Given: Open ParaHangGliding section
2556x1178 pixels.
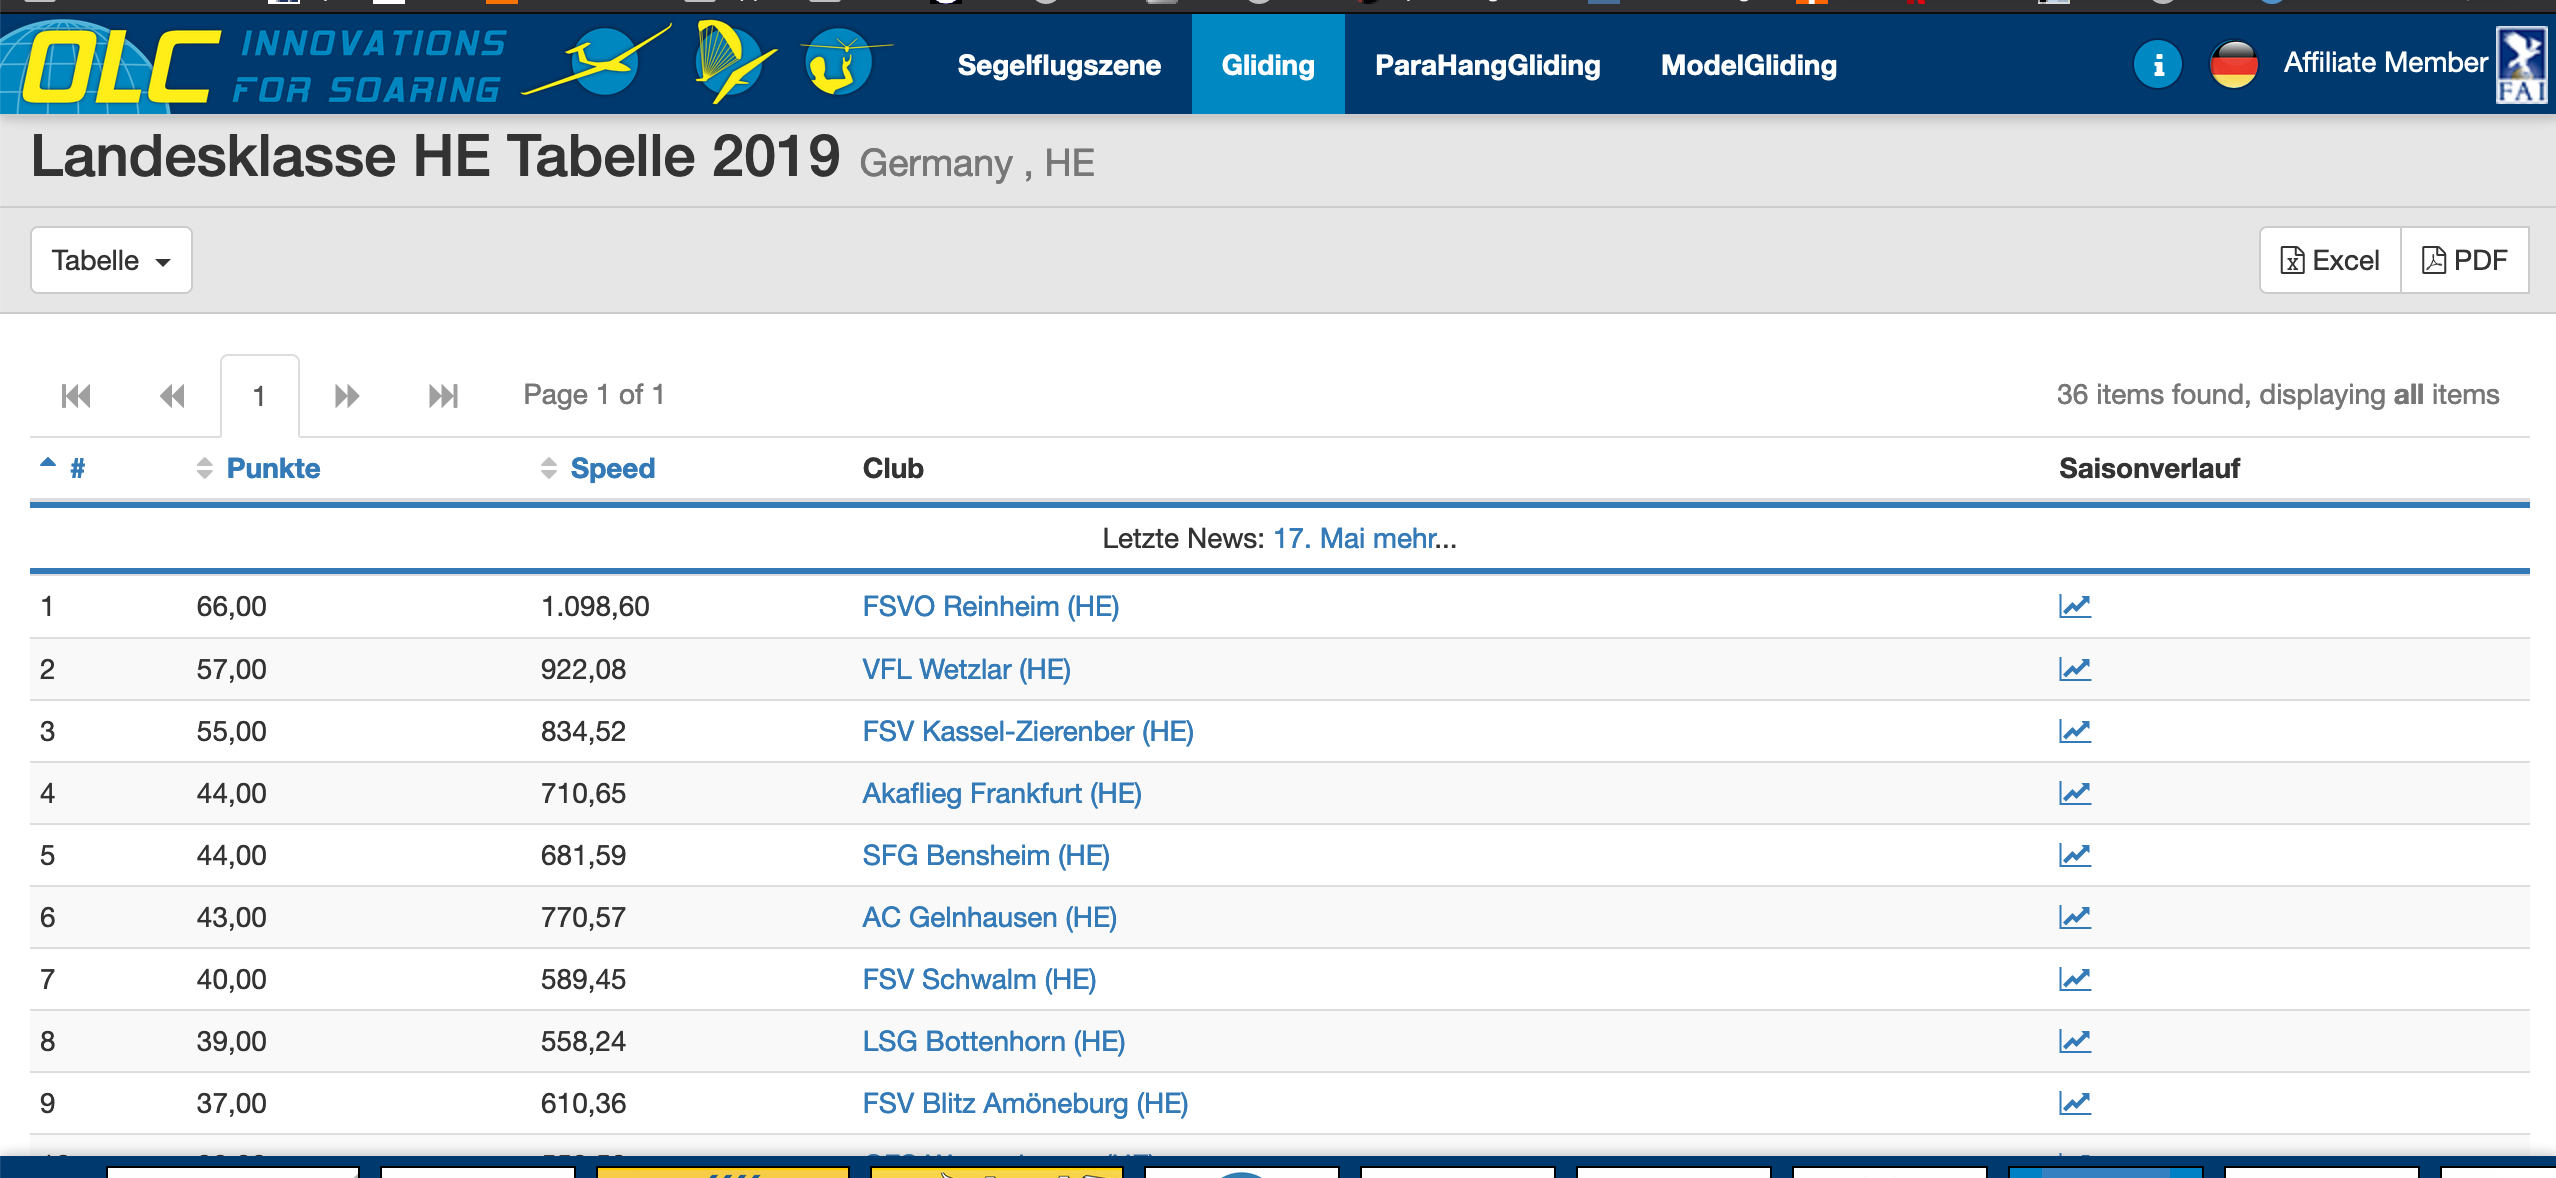Looking at the screenshot, I should click(1487, 65).
